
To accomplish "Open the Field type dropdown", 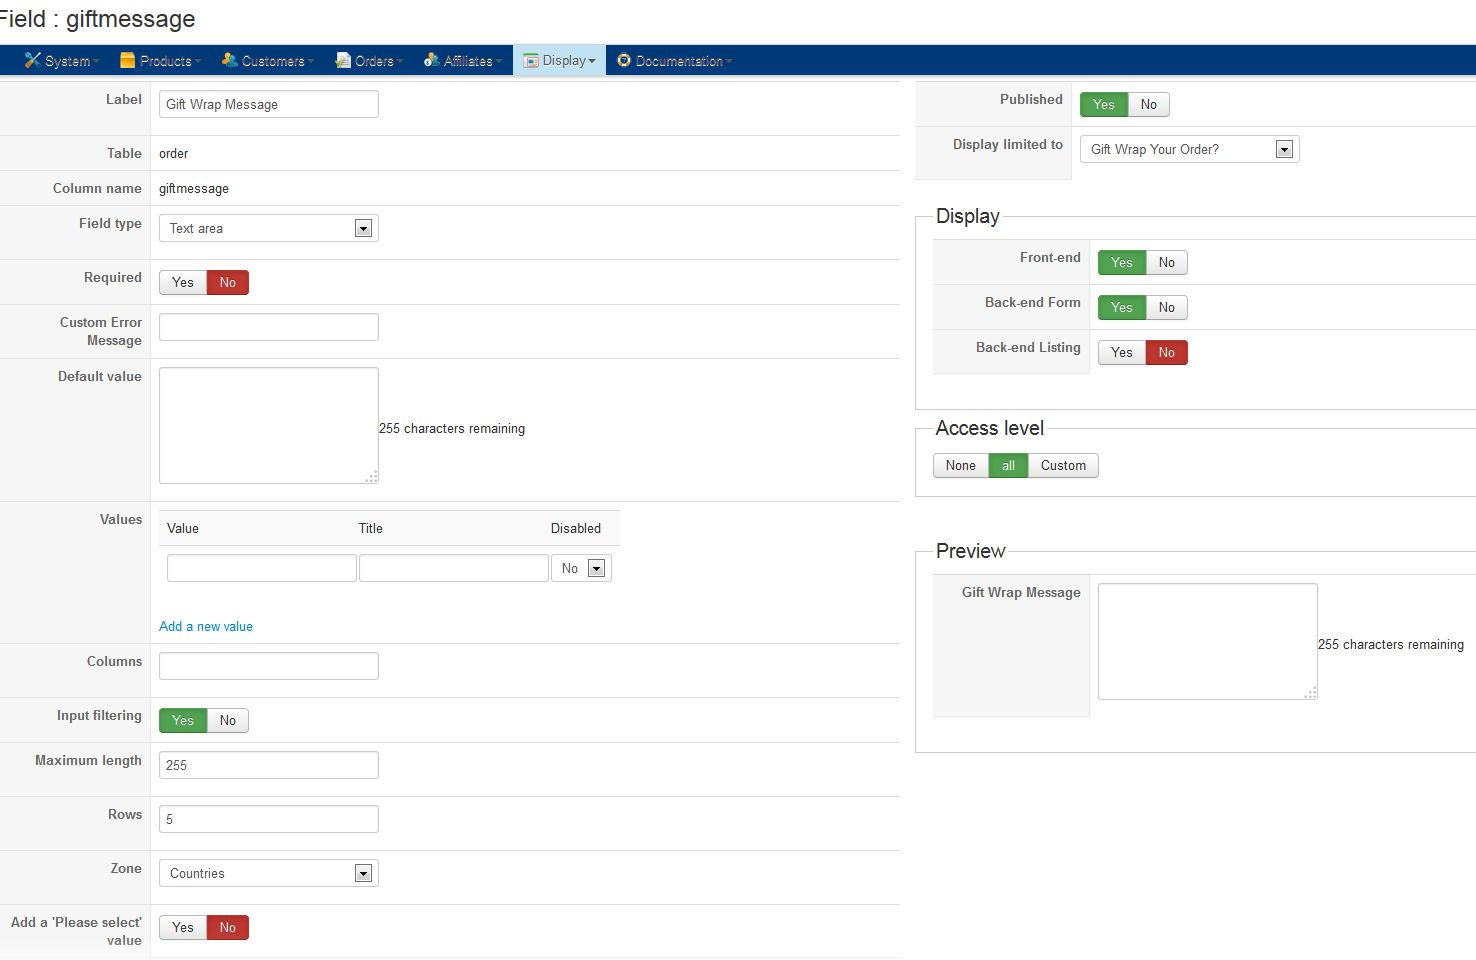I will click(x=269, y=229).
